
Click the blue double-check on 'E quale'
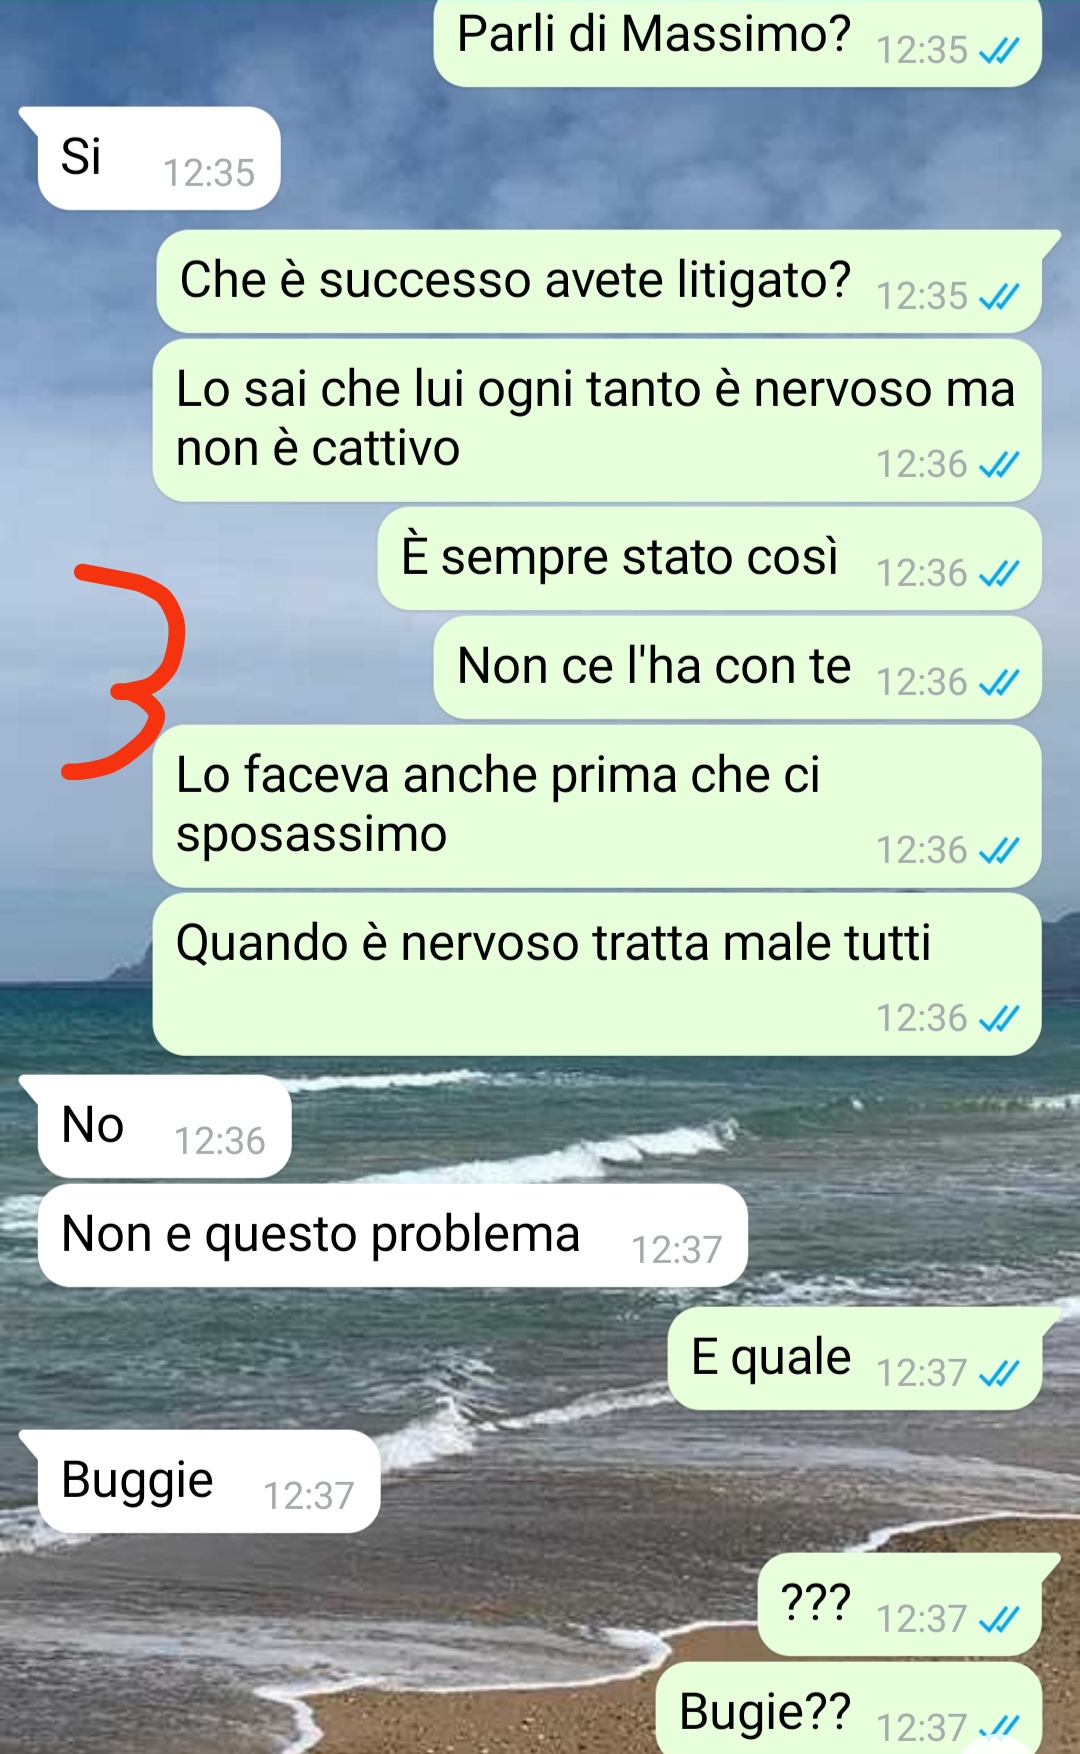999,1374
